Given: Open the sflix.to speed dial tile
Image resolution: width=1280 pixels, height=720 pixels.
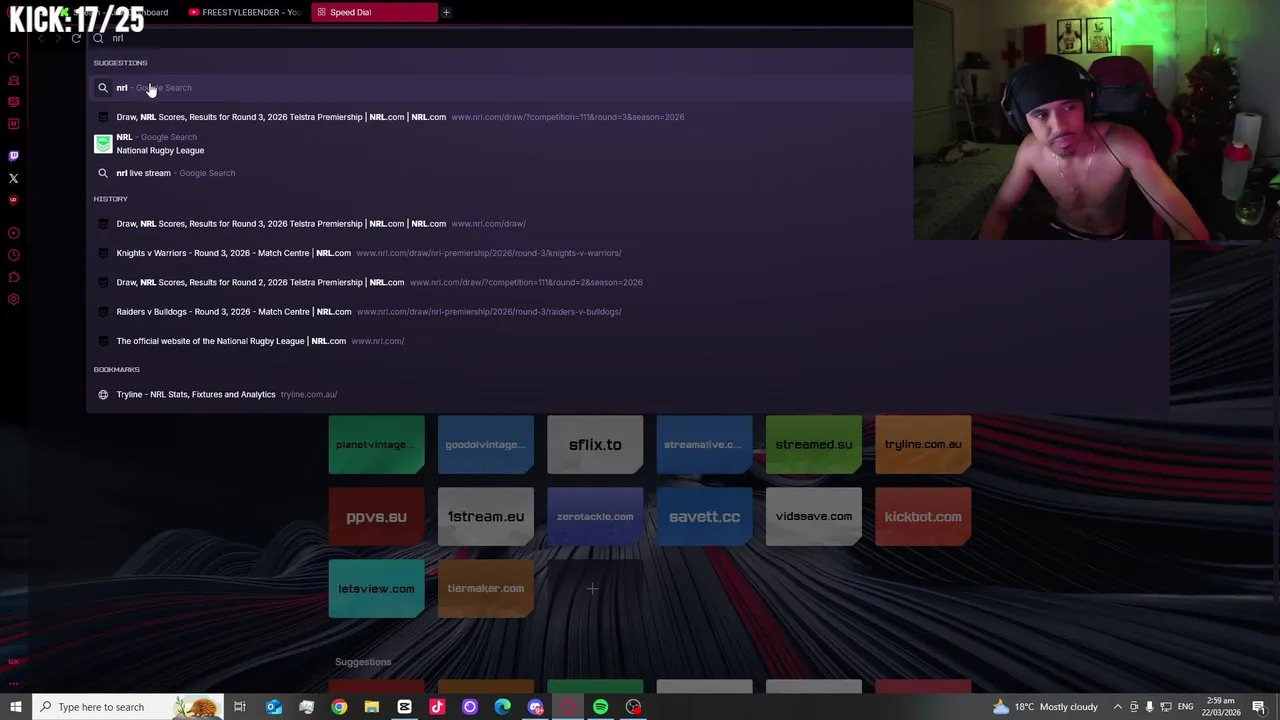Looking at the screenshot, I should (595, 444).
